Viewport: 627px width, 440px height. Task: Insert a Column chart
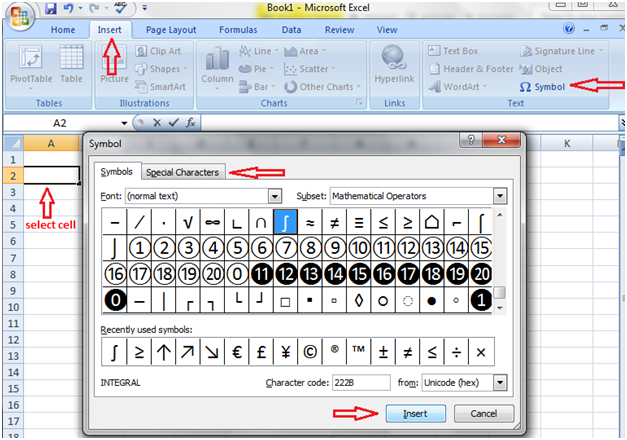point(217,67)
